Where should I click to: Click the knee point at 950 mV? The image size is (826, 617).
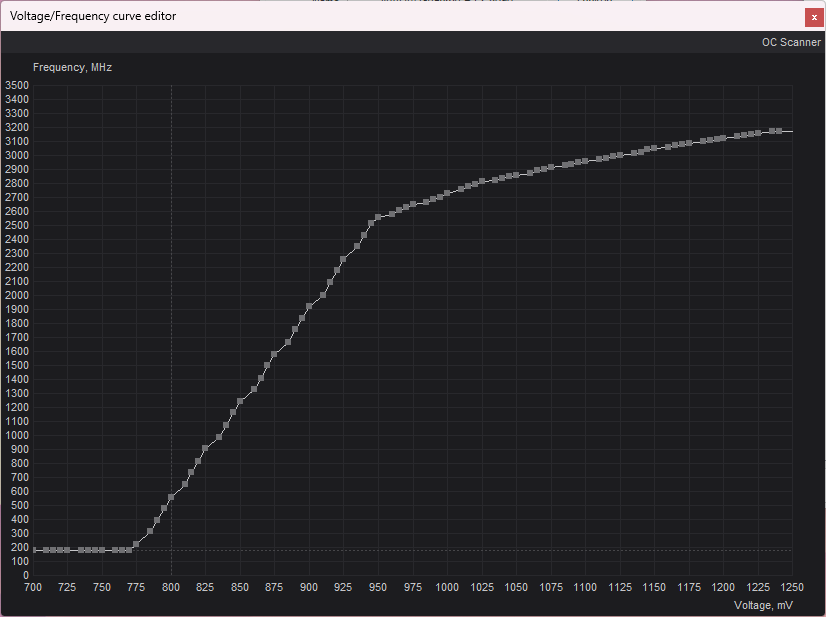click(x=378, y=217)
